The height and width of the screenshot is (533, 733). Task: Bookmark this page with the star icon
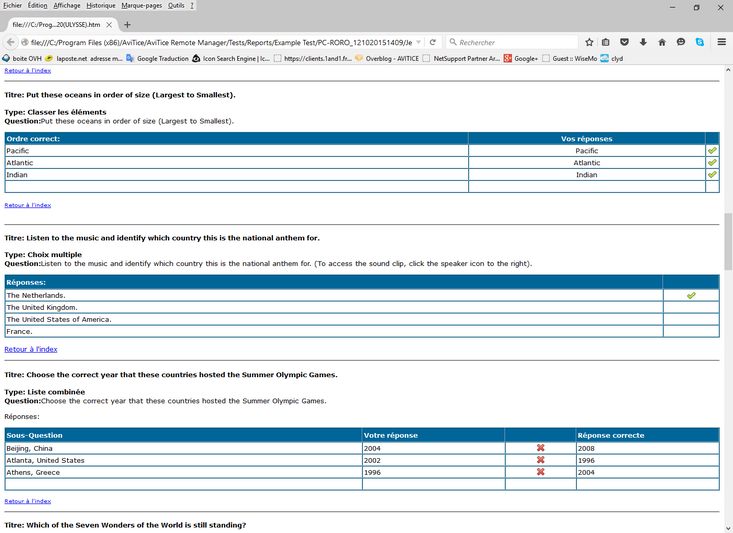tap(589, 42)
